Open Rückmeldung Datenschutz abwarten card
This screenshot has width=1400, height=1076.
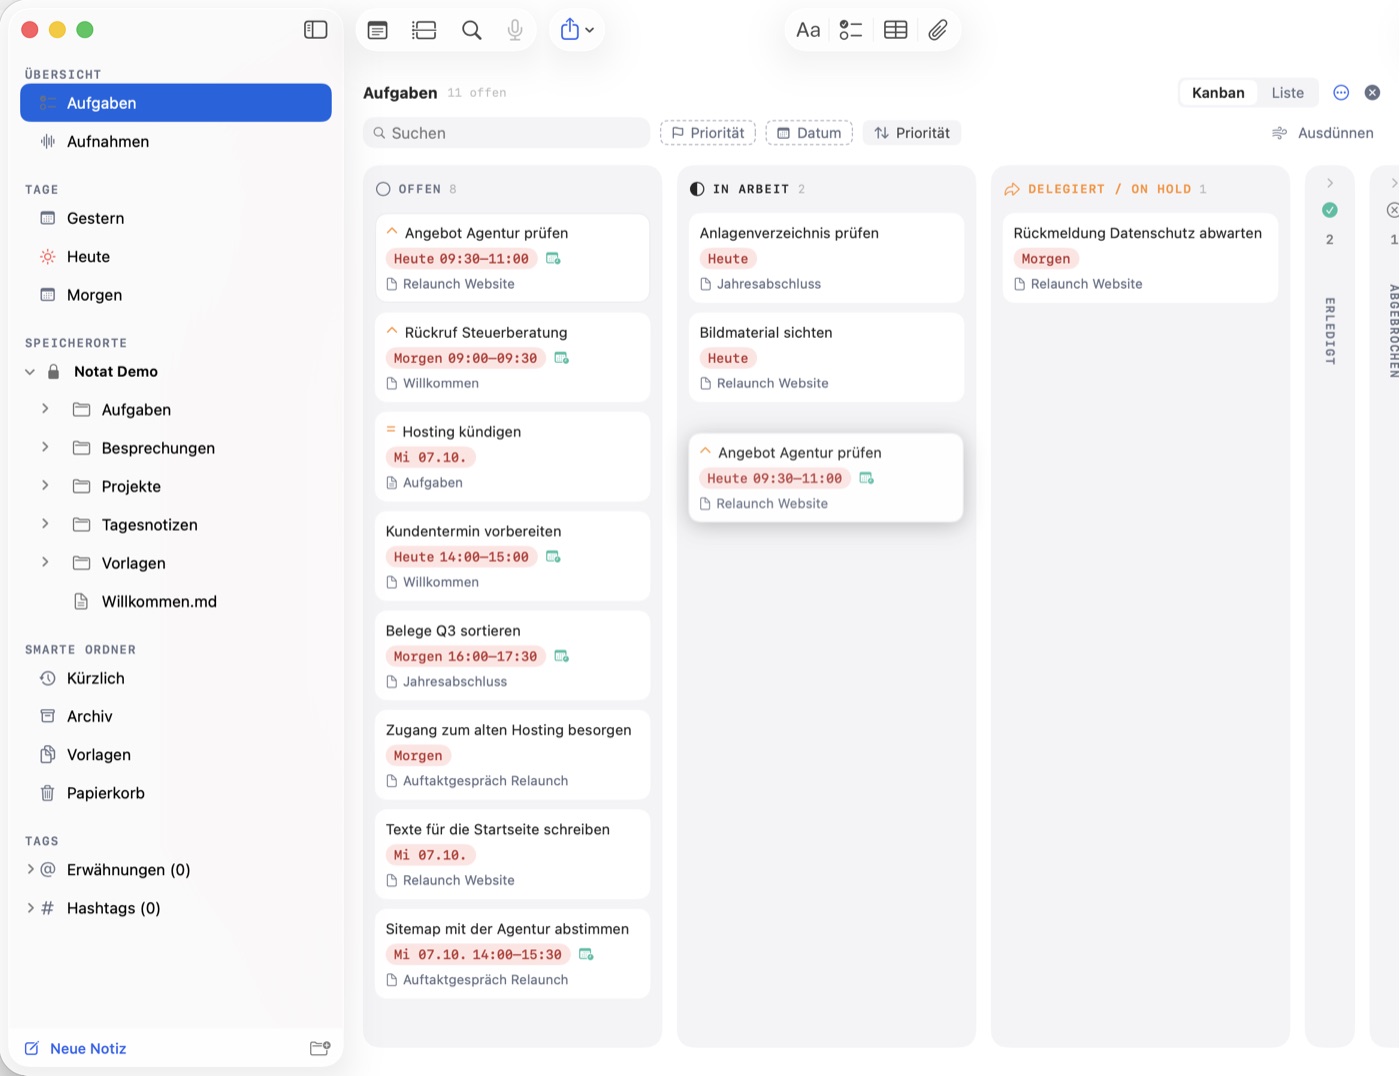1140,258
